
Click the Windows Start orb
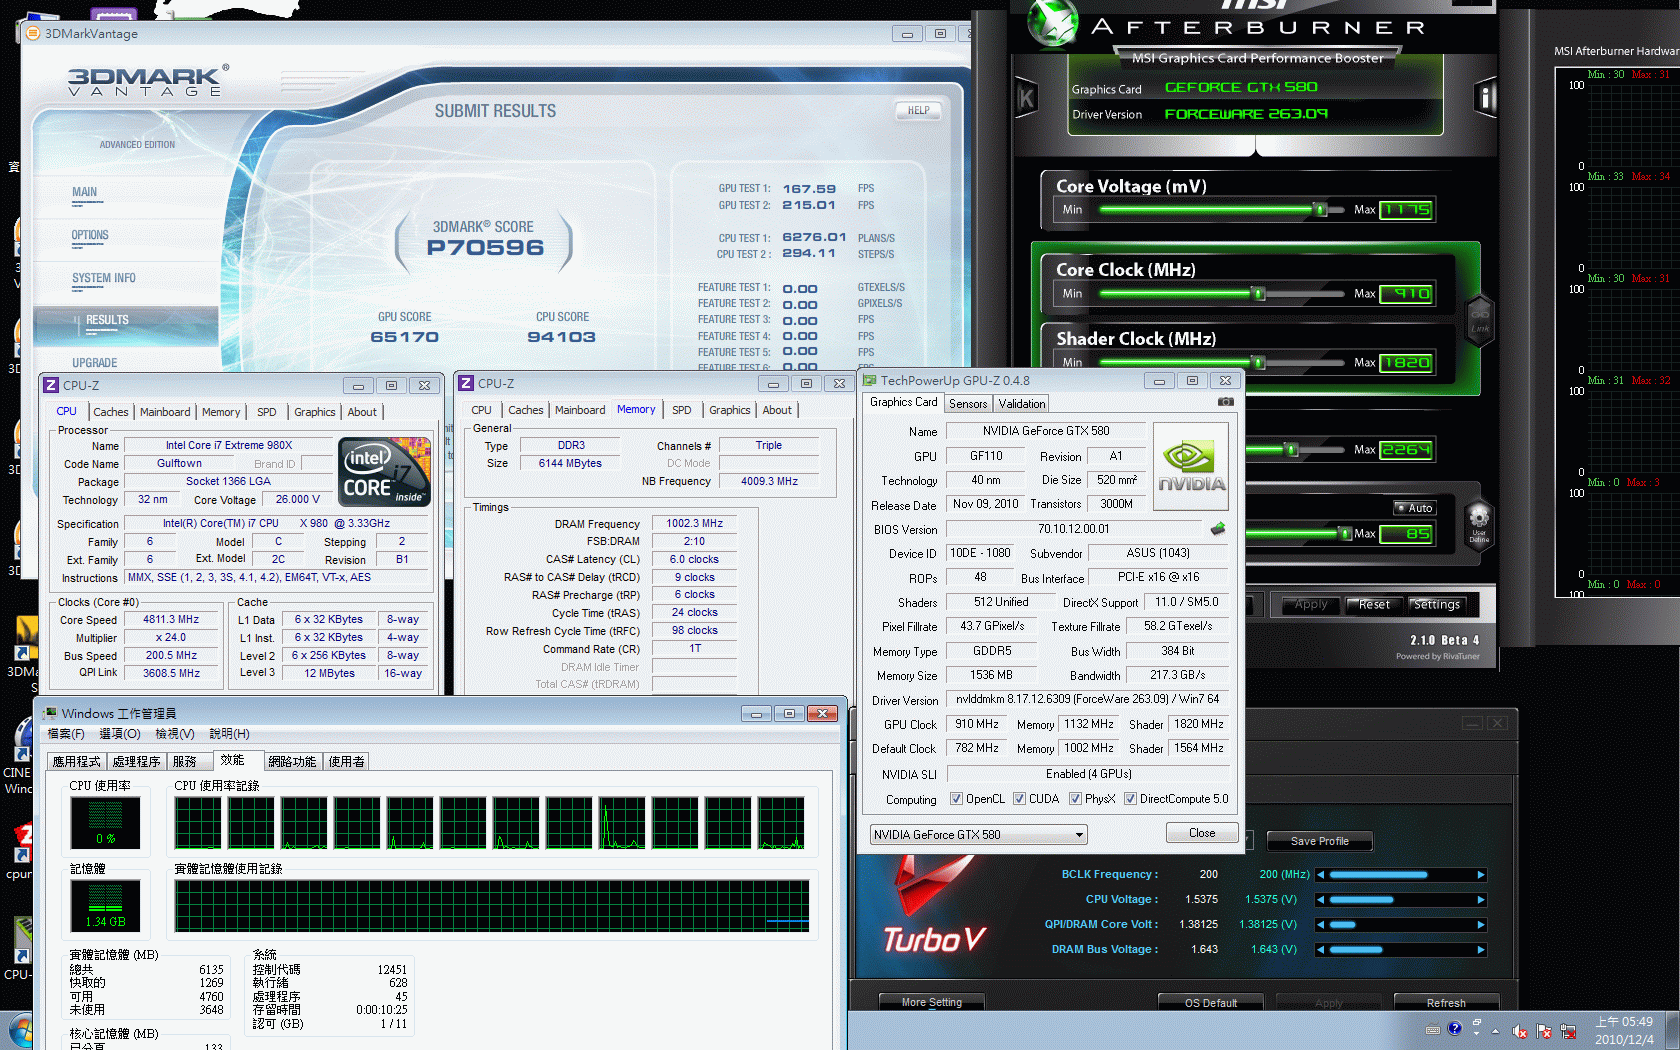20,1031
